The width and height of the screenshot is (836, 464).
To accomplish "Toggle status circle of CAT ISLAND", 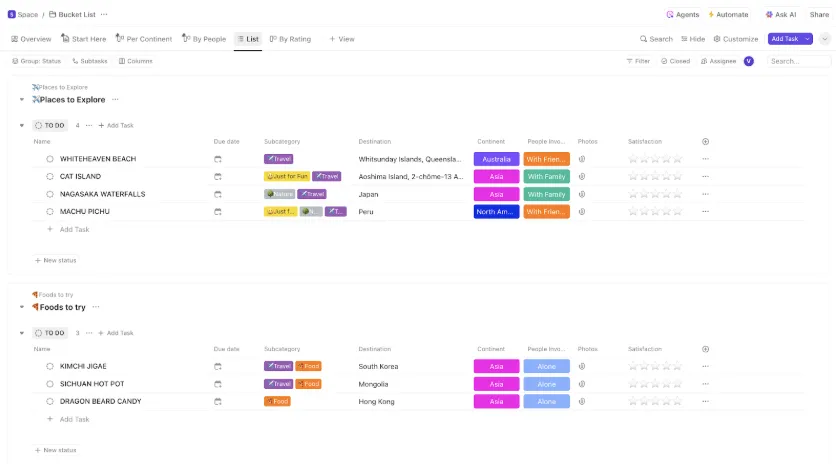I will coord(50,177).
